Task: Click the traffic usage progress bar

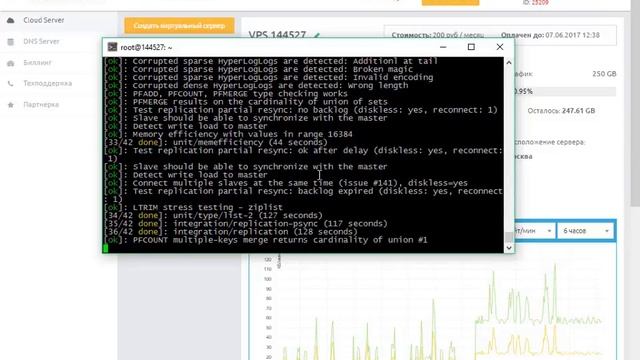Action: click(x=565, y=91)
